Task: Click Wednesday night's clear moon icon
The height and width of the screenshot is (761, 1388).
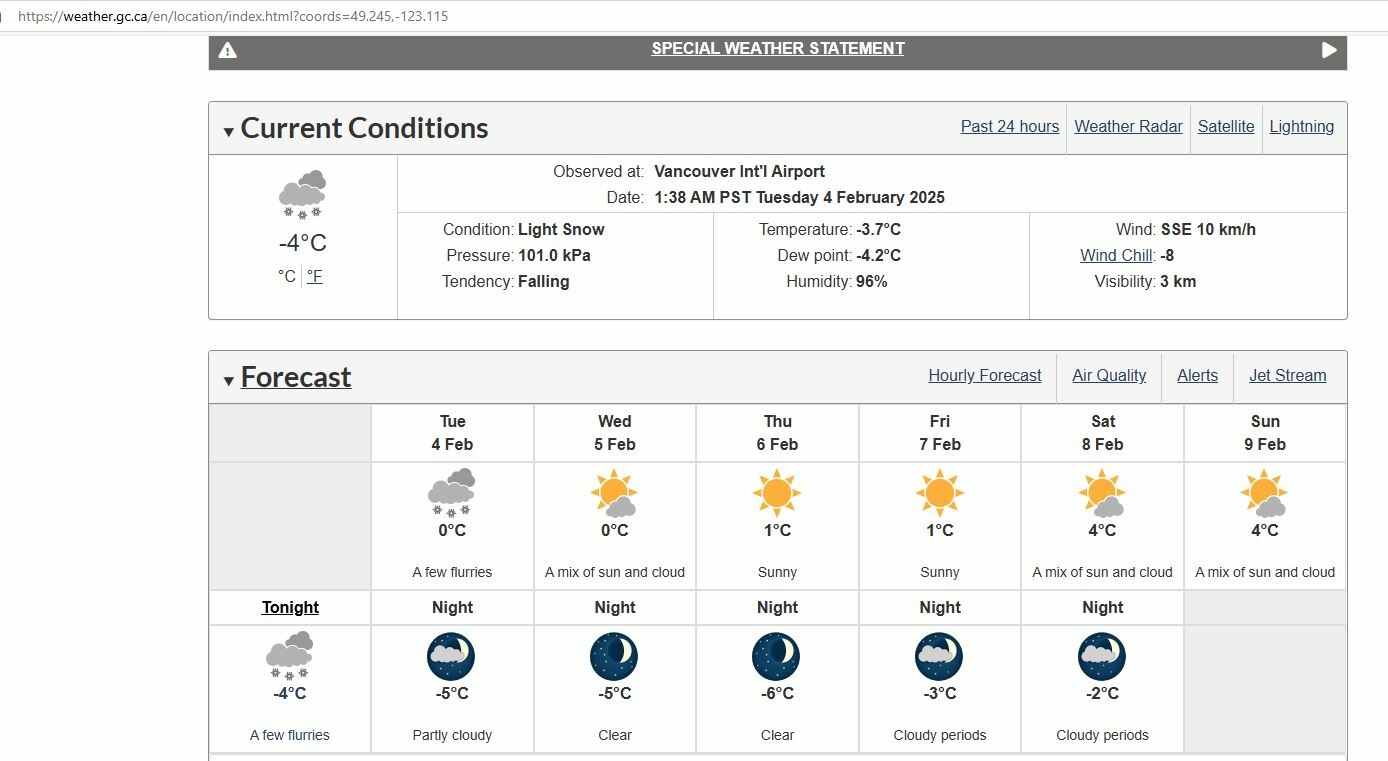Action: point(615,656)
